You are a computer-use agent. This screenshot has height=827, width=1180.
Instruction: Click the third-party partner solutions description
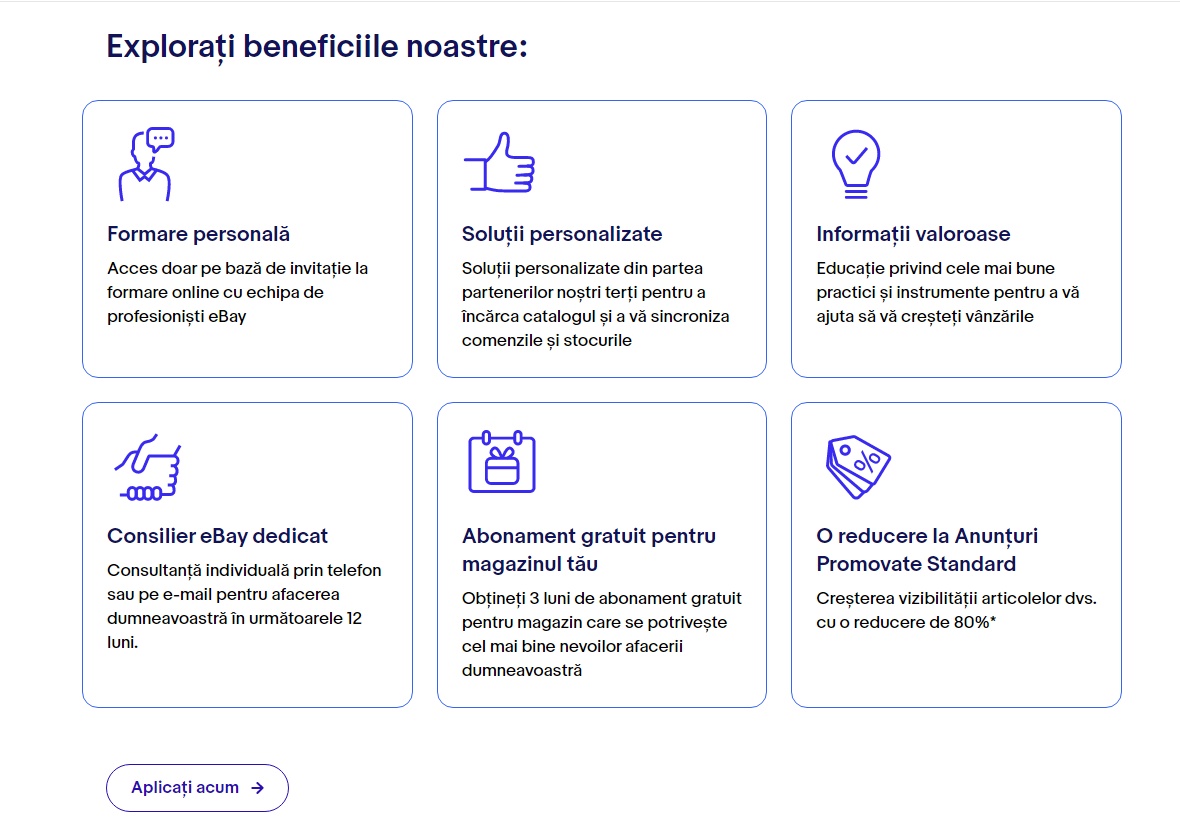pos(595,304)
